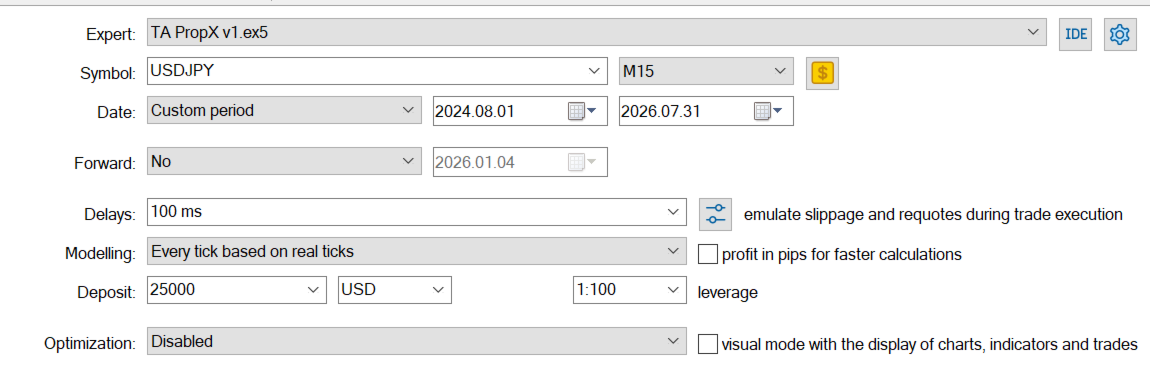Open expert settings gear icon
The height and width of the screenshot is (391, 1150).
coord(1119,34)
